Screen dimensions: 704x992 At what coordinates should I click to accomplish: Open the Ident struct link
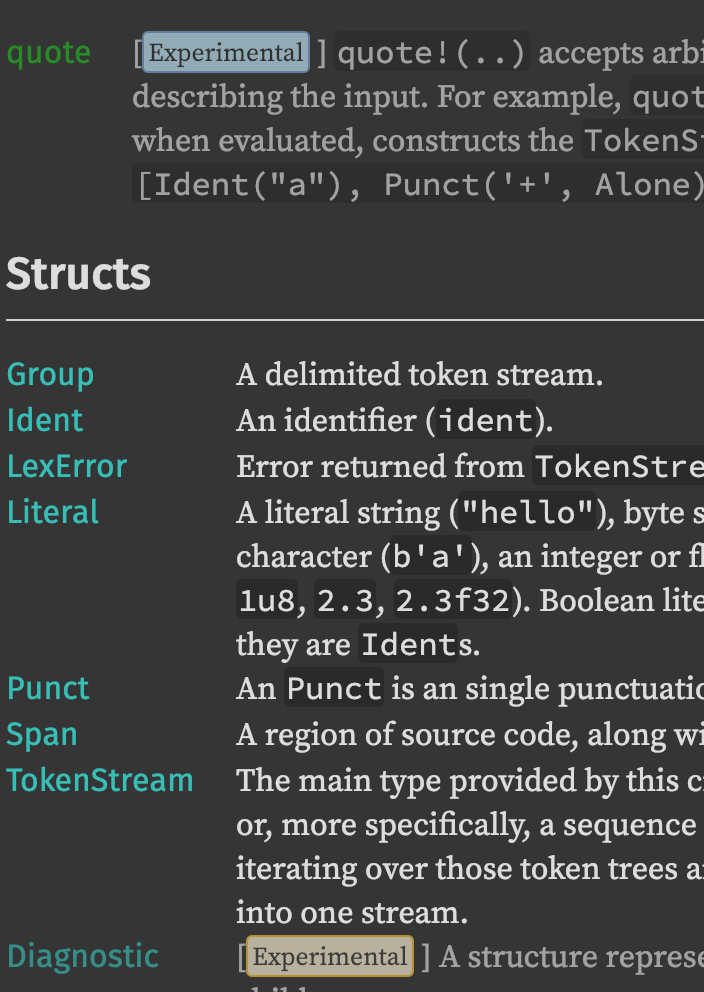coord(45,421)
